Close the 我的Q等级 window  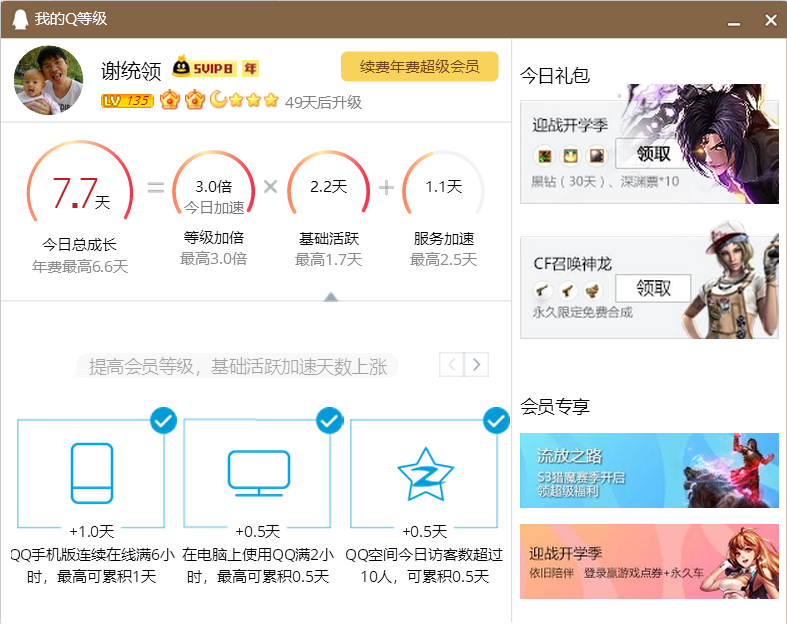[x=771, y=20]
